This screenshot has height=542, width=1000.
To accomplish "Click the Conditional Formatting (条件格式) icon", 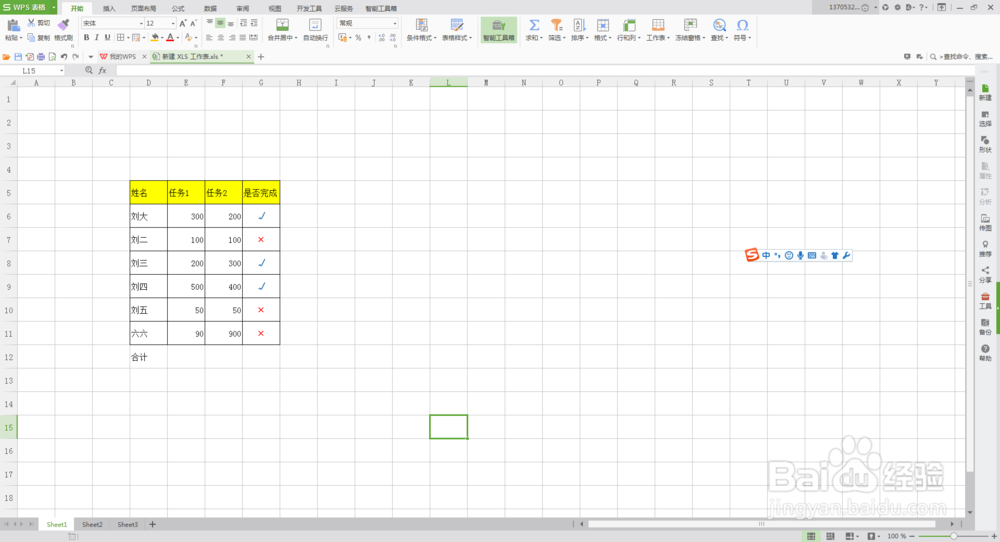I will (x=421, y=25).
